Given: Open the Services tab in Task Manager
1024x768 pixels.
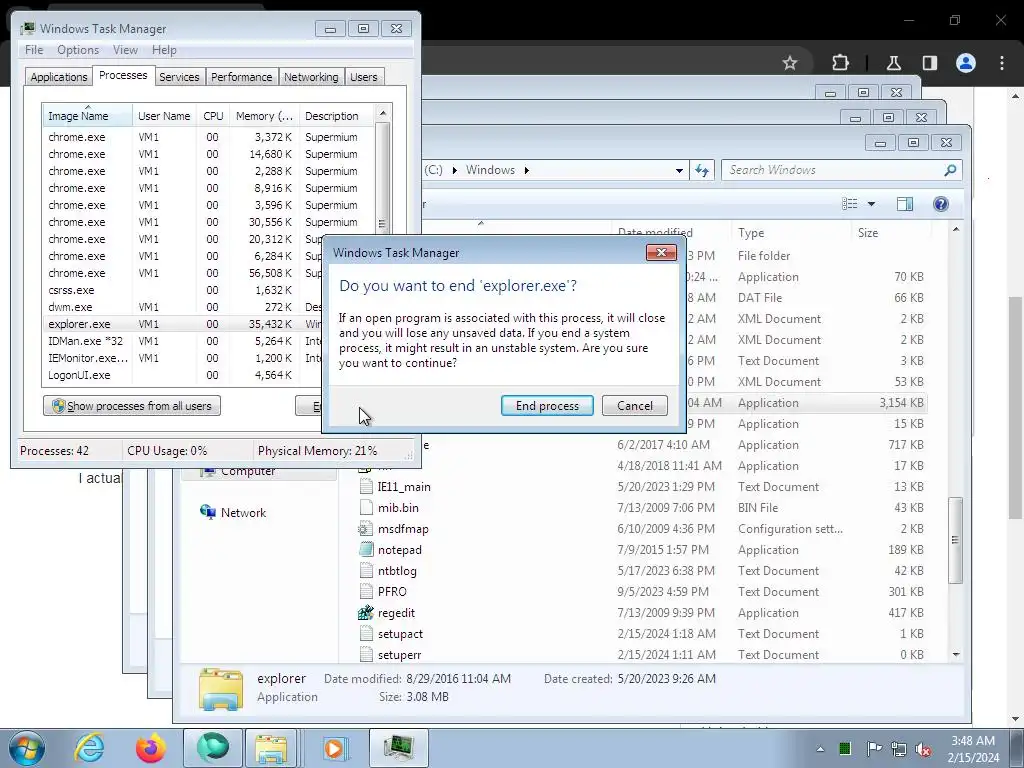Looking at the screenshot, I should (x=179, y=77).
